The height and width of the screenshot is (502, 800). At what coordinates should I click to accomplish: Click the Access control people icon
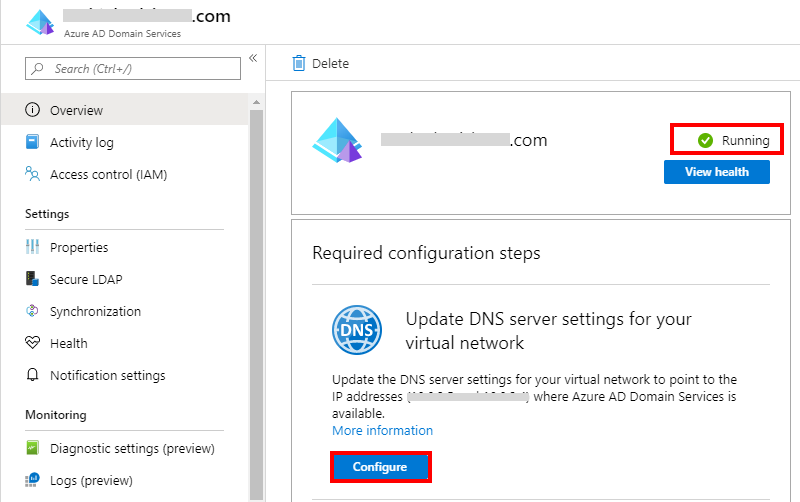[x=32, y=173]
